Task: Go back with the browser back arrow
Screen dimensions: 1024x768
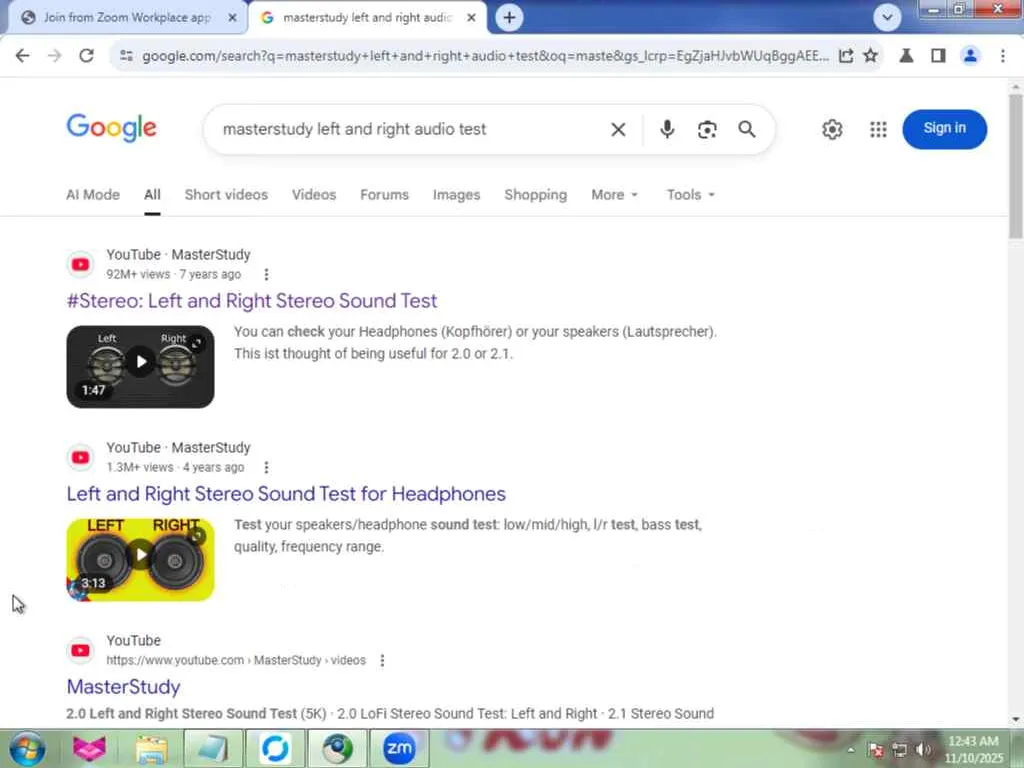Action: [22, 56]
